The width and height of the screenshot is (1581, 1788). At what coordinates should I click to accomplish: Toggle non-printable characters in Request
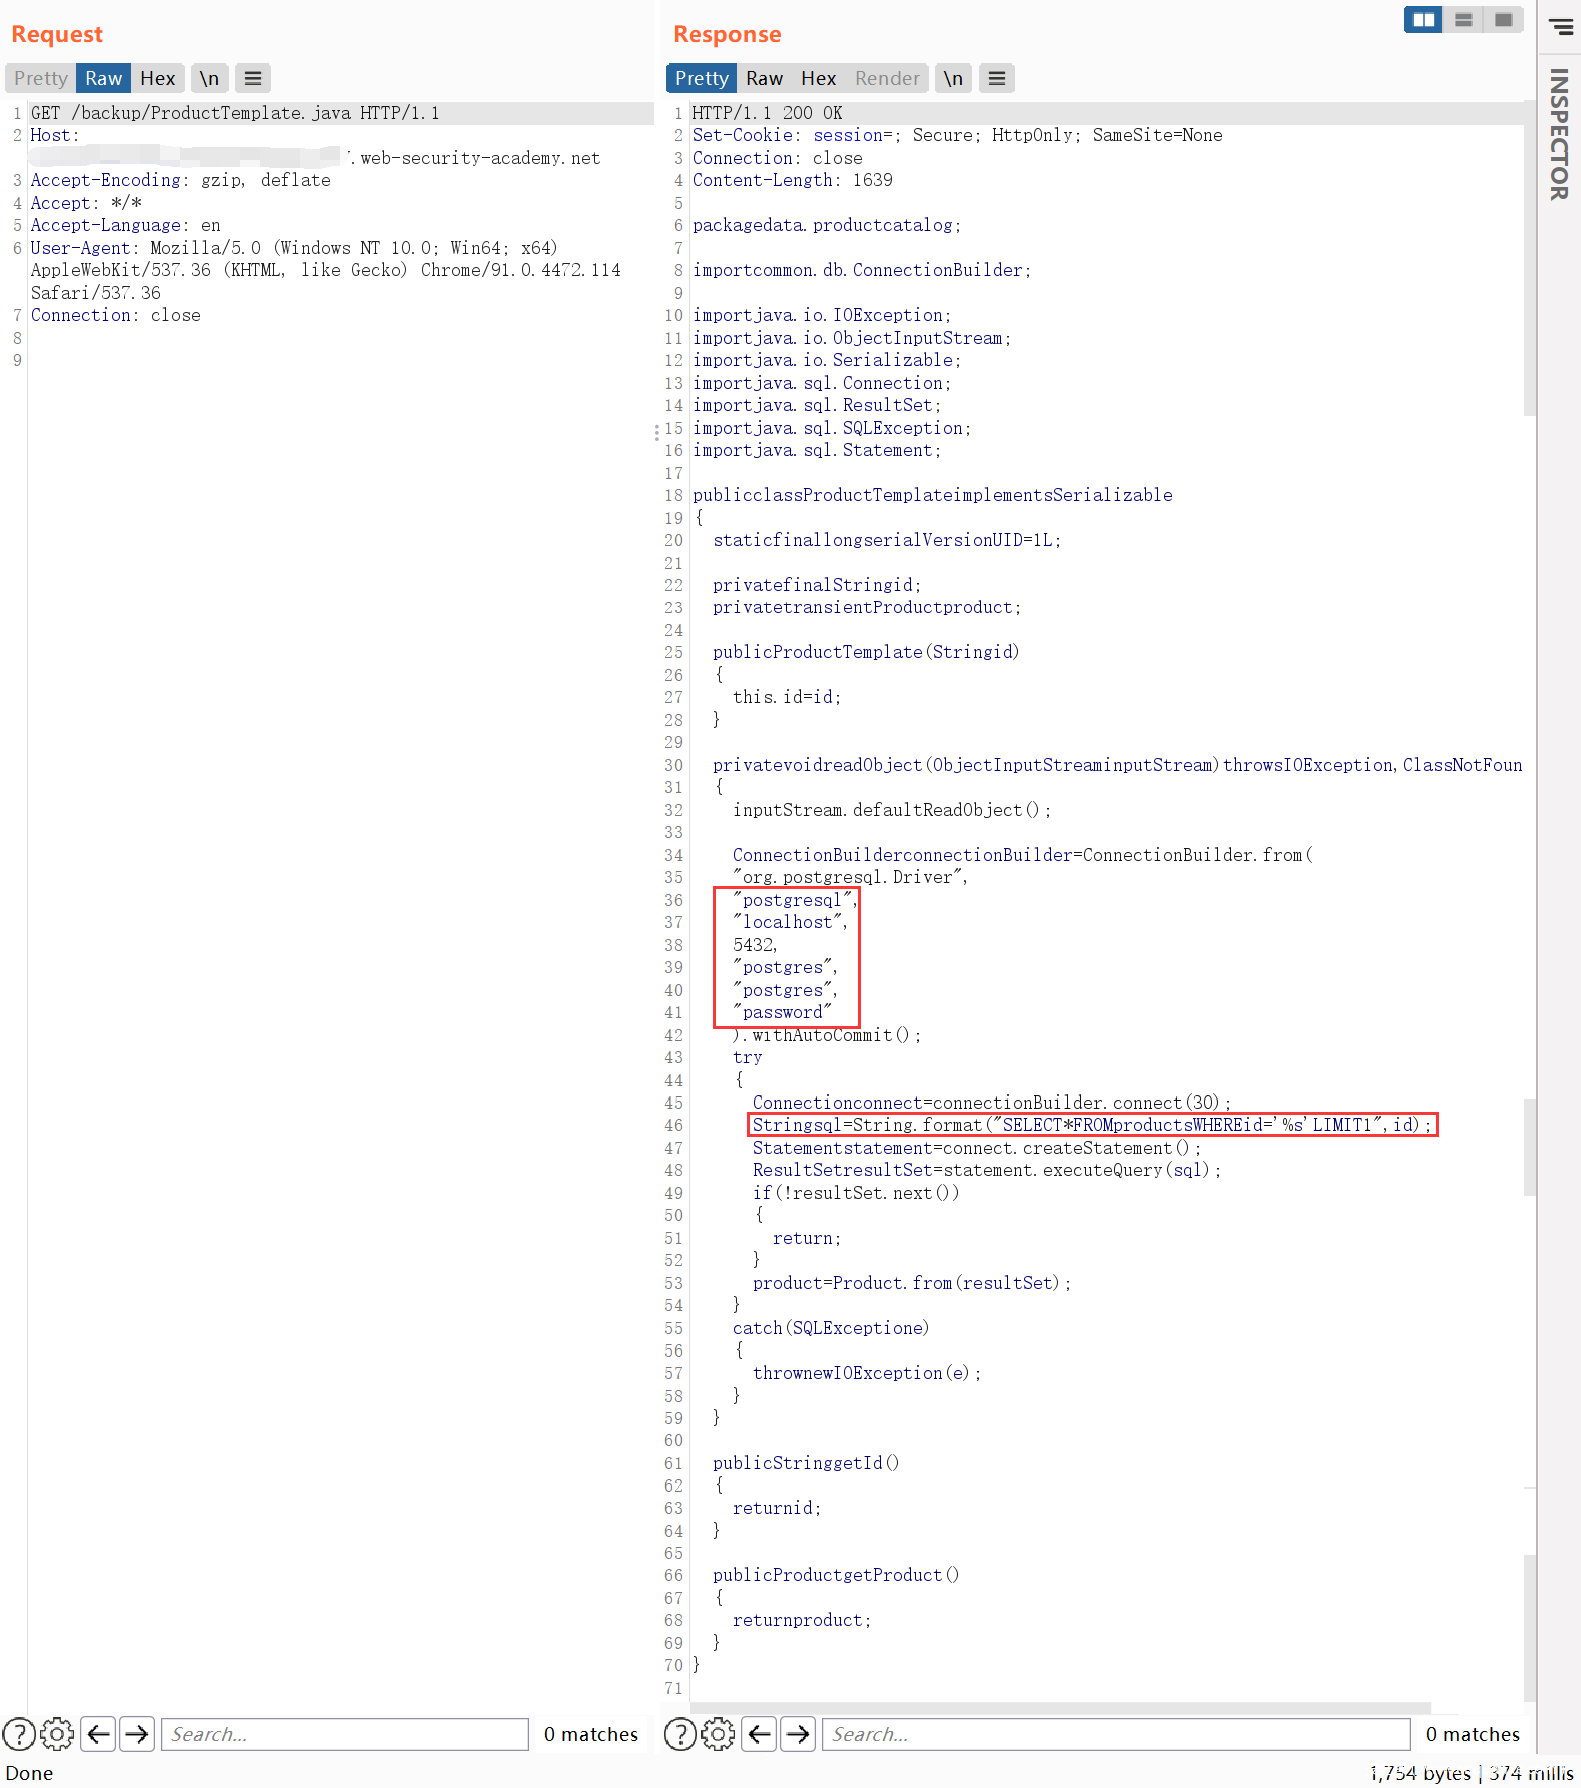[x=209, y=78]
